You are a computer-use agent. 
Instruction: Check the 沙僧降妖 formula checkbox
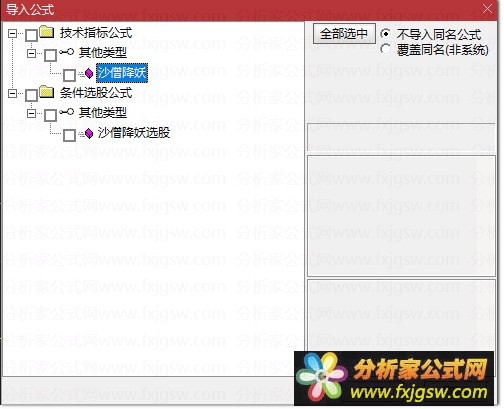[x=69, y=75]
